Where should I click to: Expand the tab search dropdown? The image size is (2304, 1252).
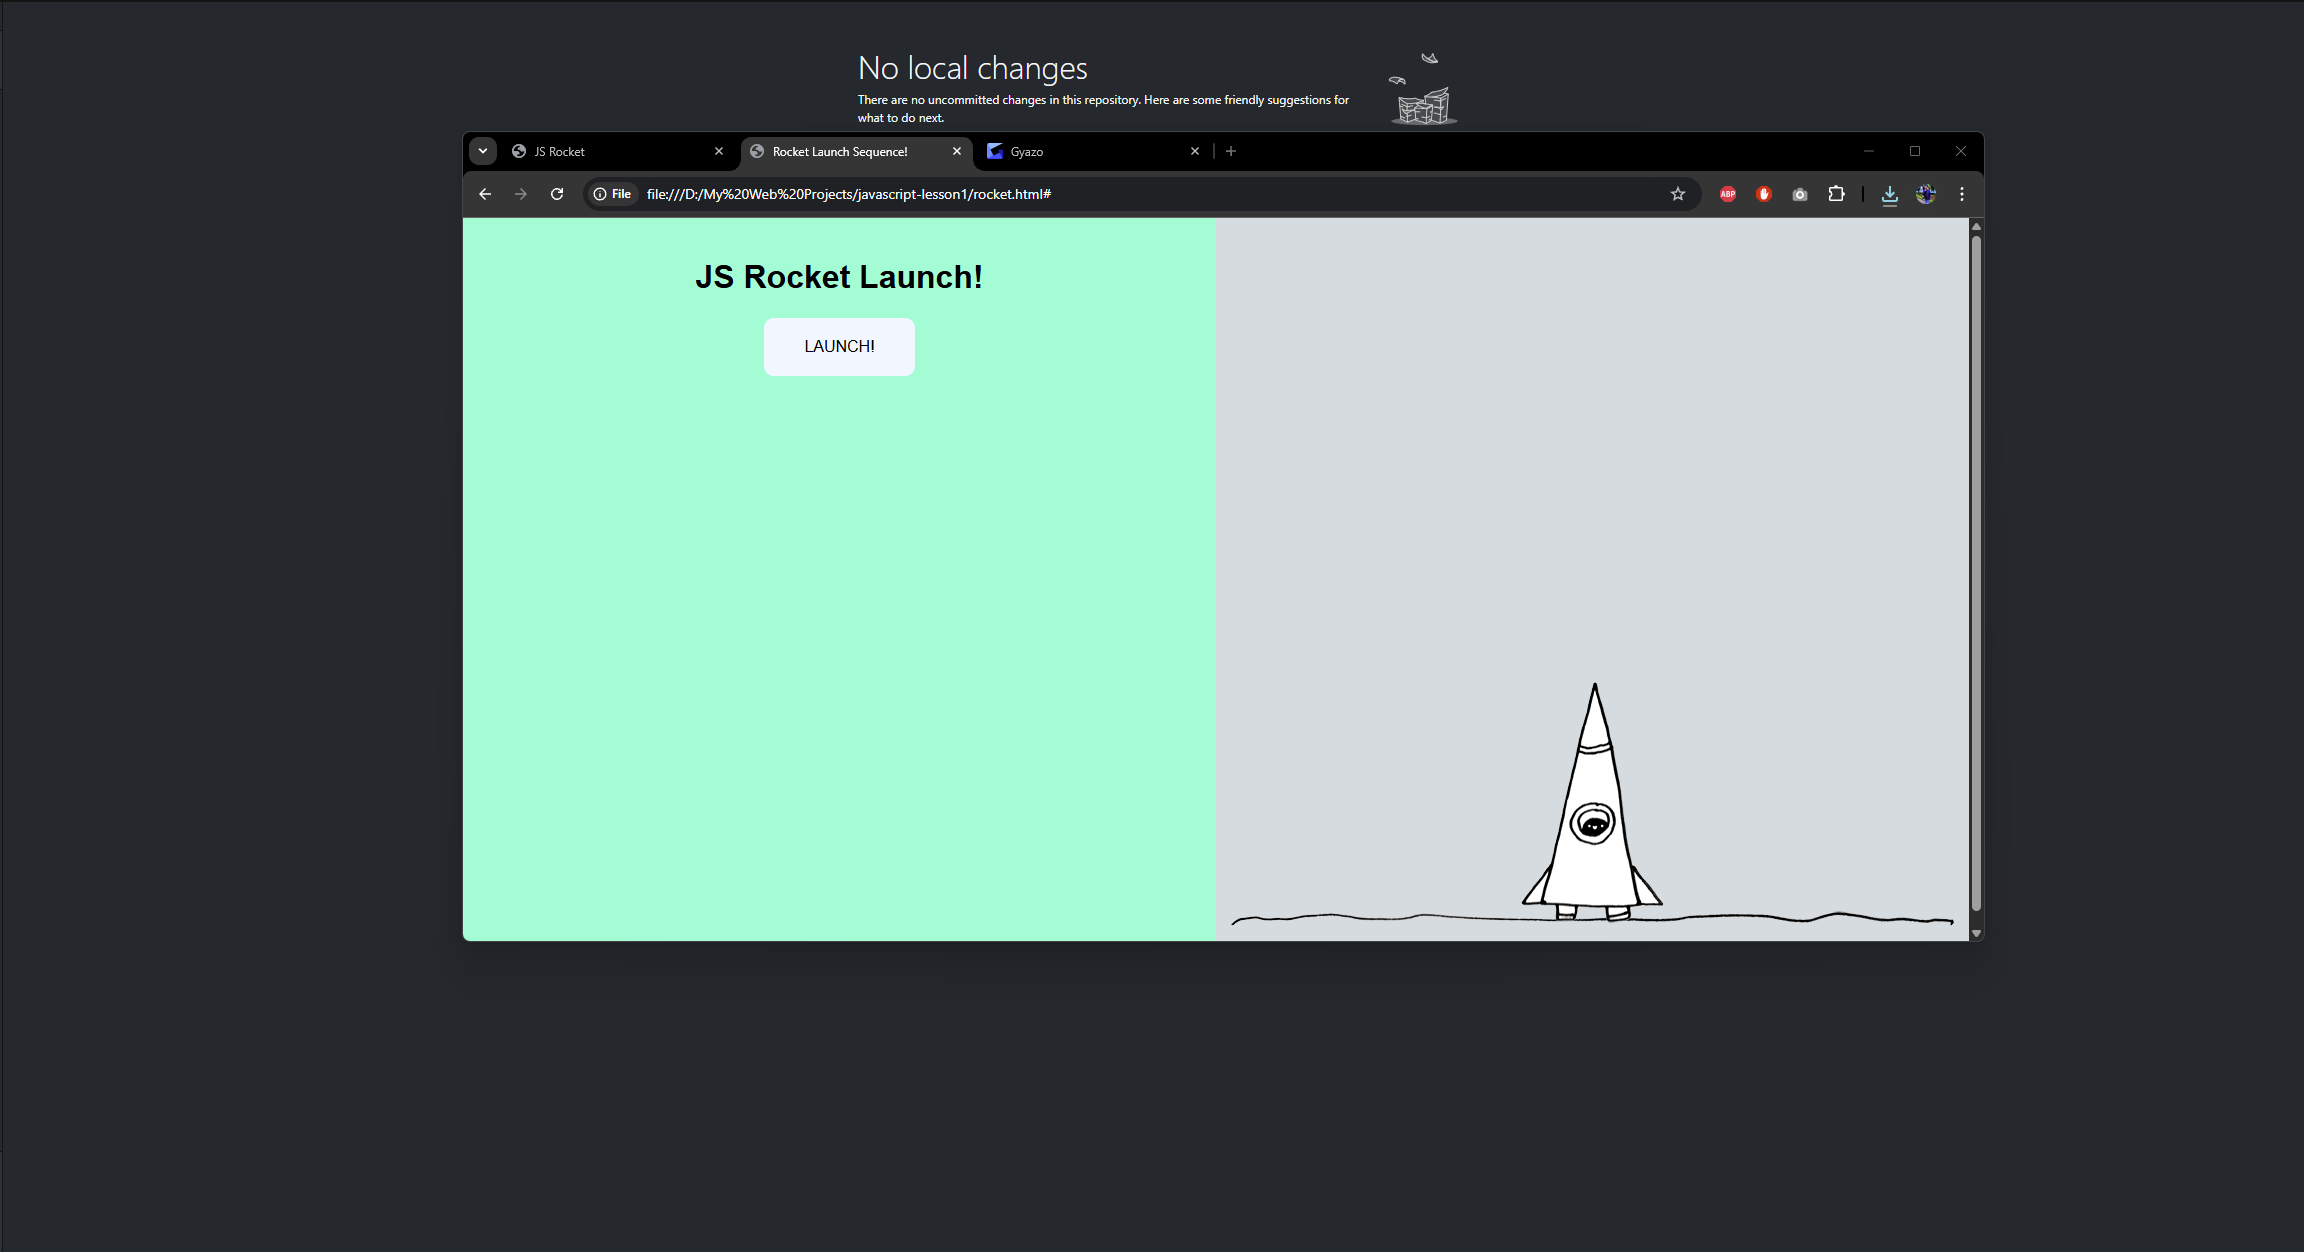(483, 151)
